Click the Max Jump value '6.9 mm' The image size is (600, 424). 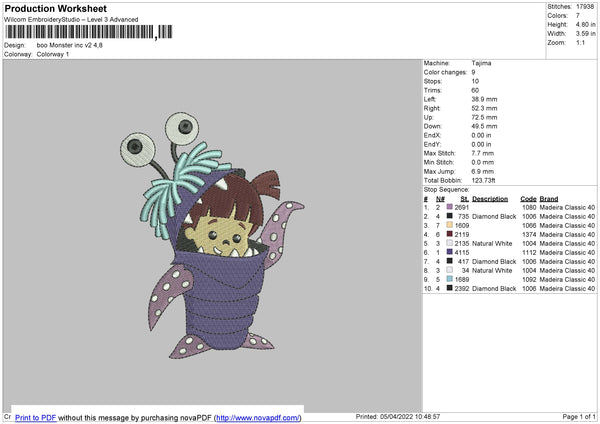483,171
